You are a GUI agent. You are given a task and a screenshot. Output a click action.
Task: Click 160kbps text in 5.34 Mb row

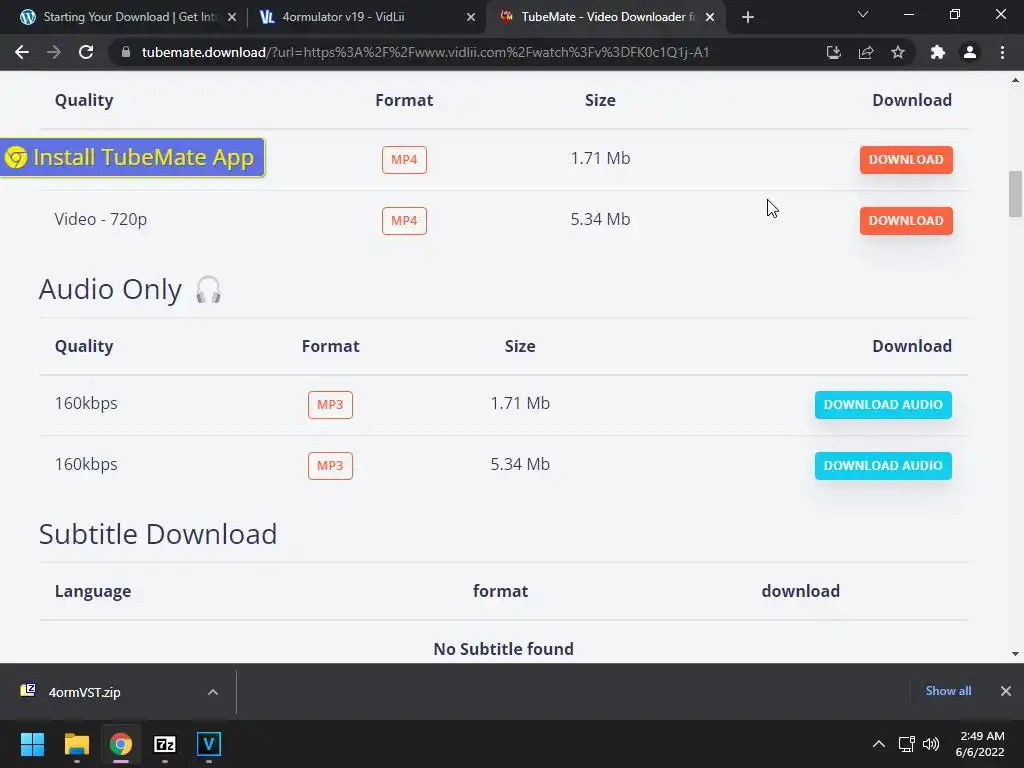tap(86, 464)
